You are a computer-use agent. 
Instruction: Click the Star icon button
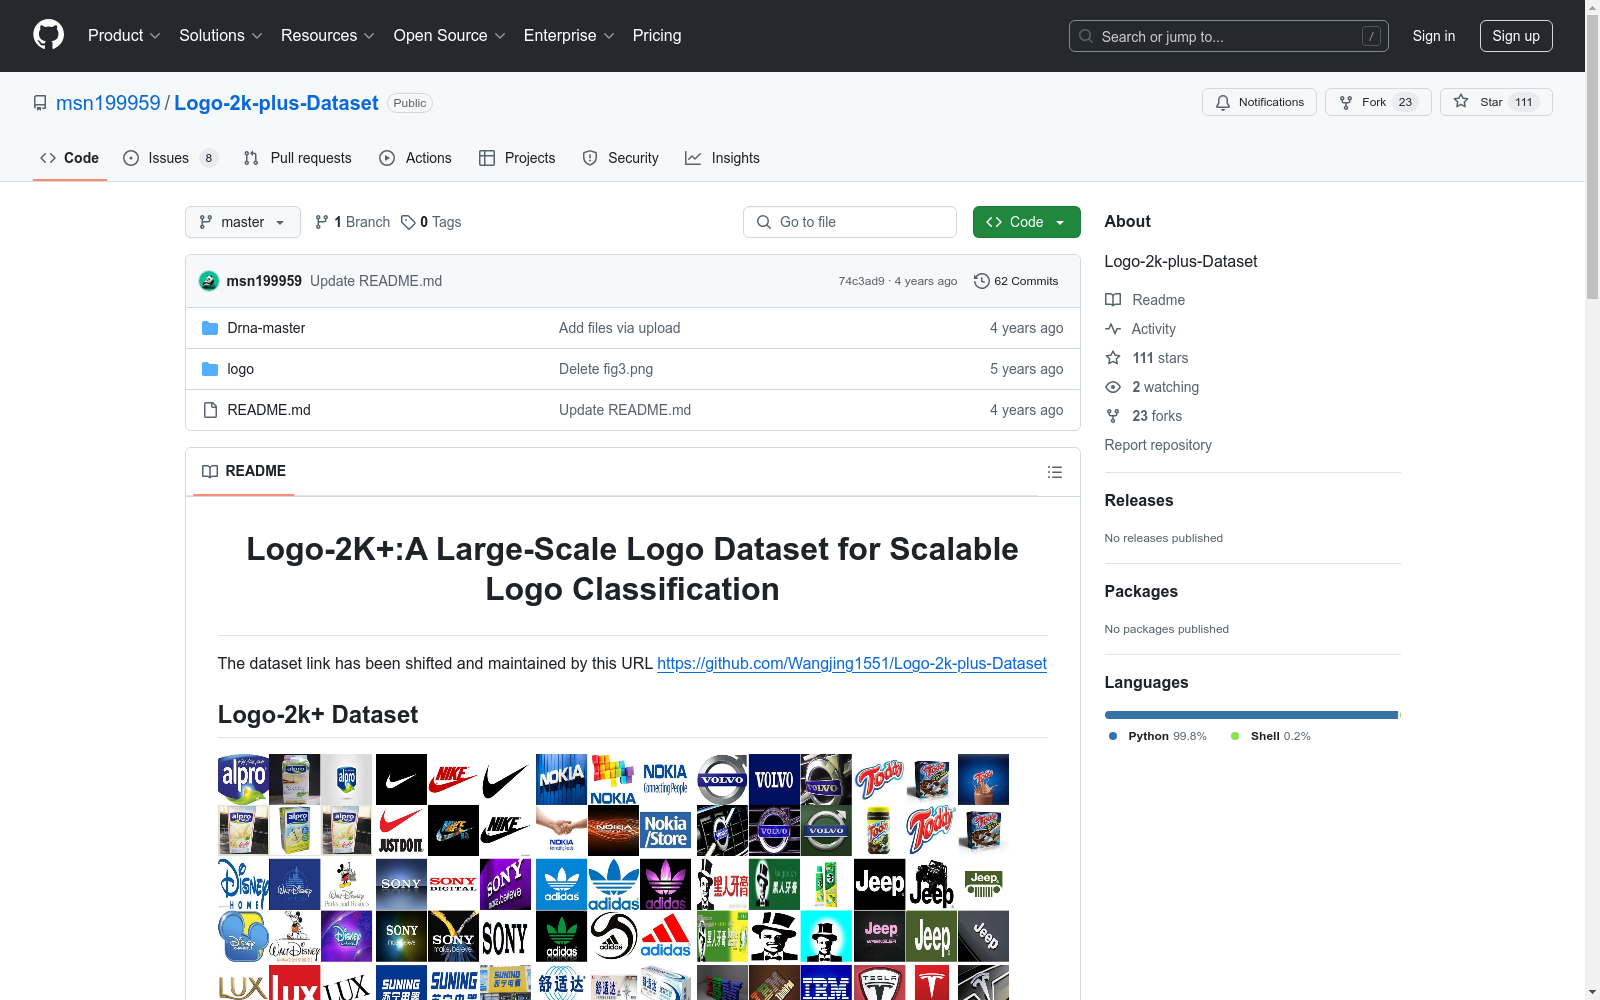(x=1461, y=102)
